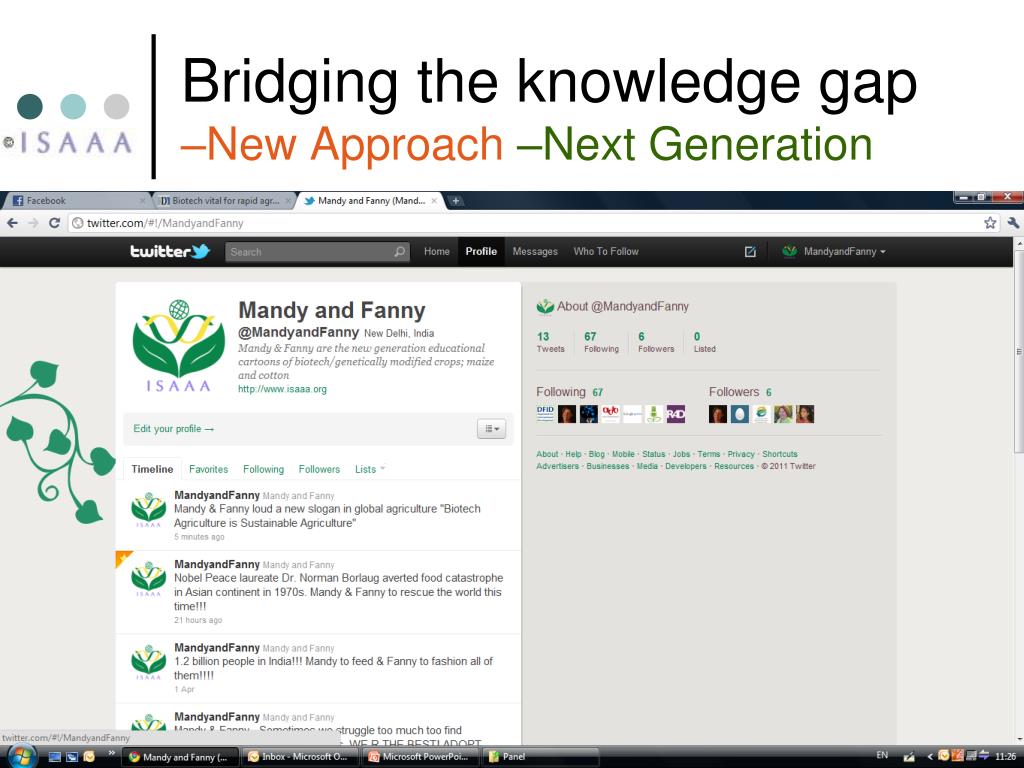Image resolution: width=1024 pixels, height=768 pixels.
Task: Click the 1 Apr tweet timestamp
Action: pyautogui.click(x=184, y=689)
